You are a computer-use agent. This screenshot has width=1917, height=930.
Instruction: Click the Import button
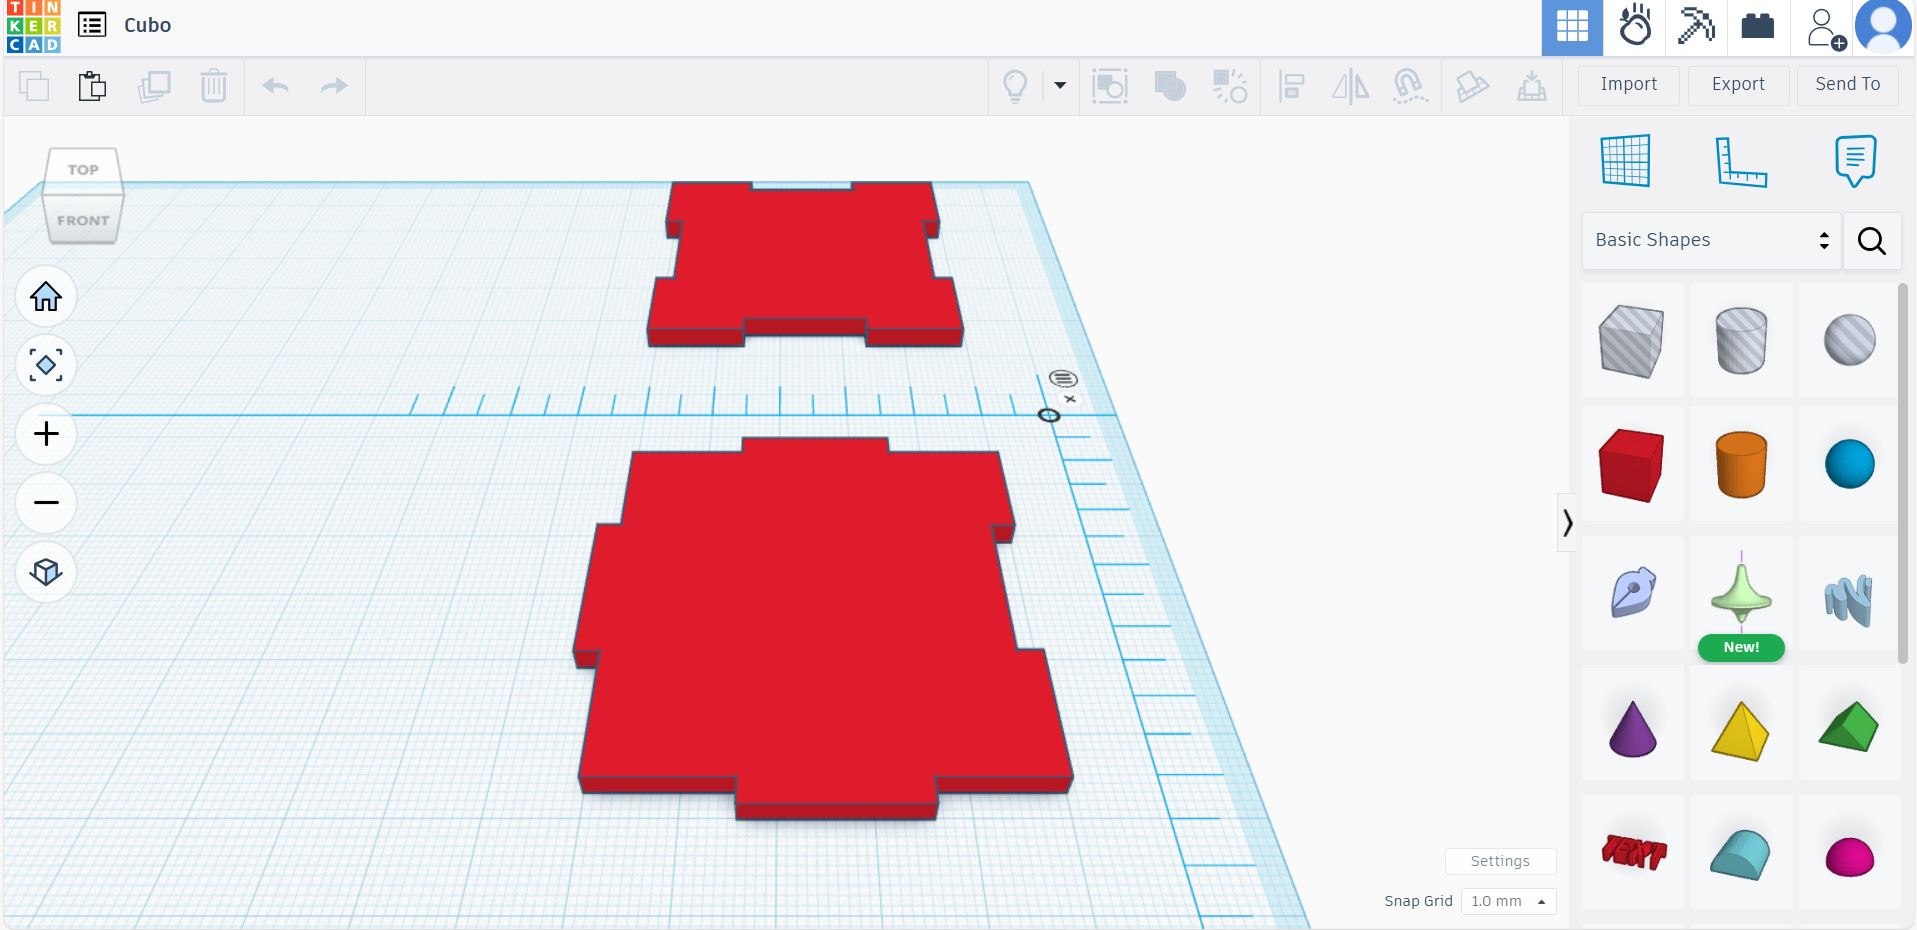point(1627,85)
